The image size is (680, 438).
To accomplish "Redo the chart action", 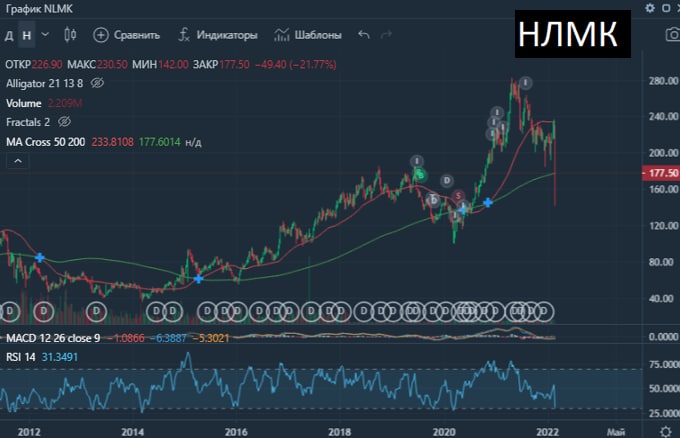I will [386, 34].
